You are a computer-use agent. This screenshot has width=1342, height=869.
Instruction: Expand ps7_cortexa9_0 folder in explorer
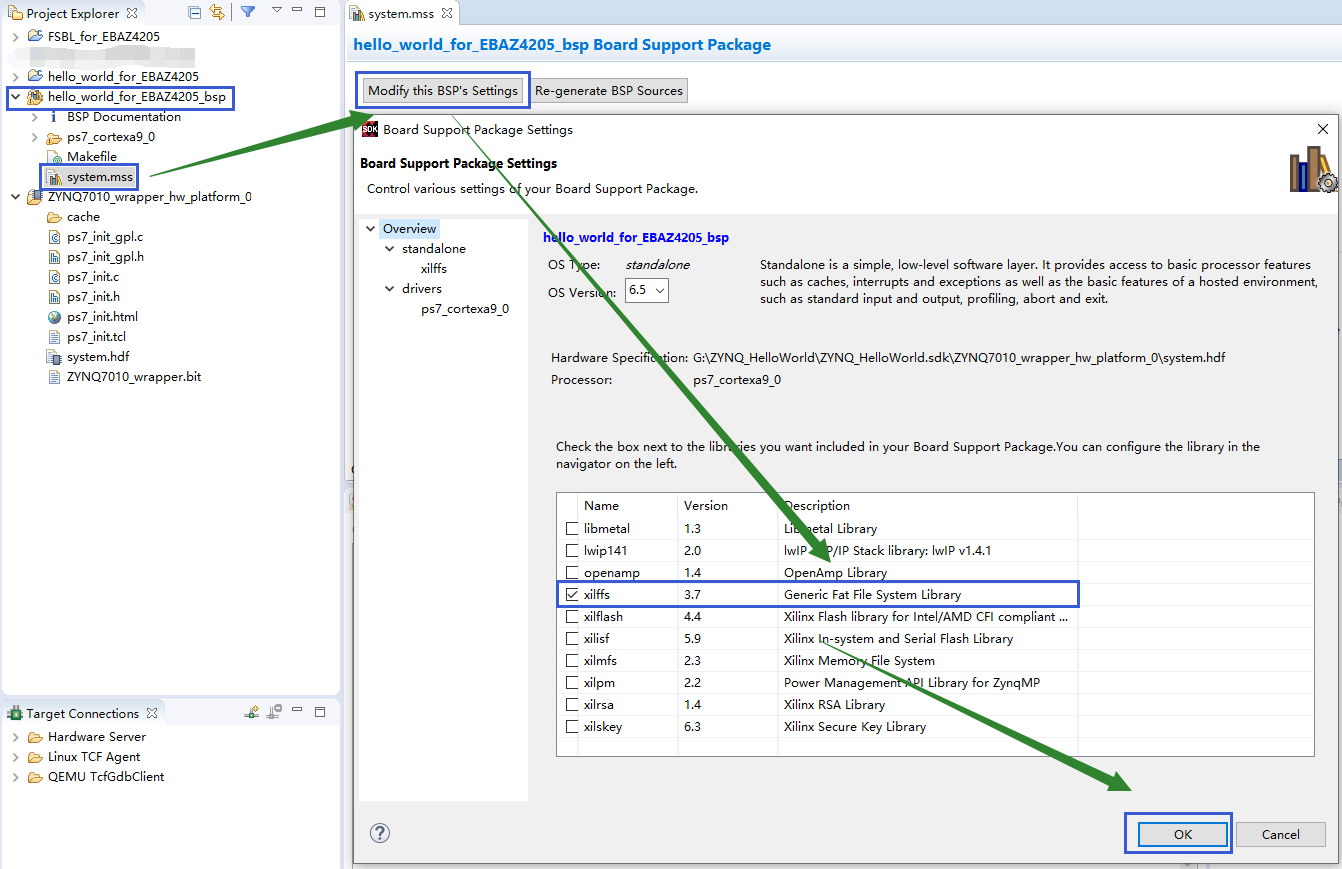point(34,137)
